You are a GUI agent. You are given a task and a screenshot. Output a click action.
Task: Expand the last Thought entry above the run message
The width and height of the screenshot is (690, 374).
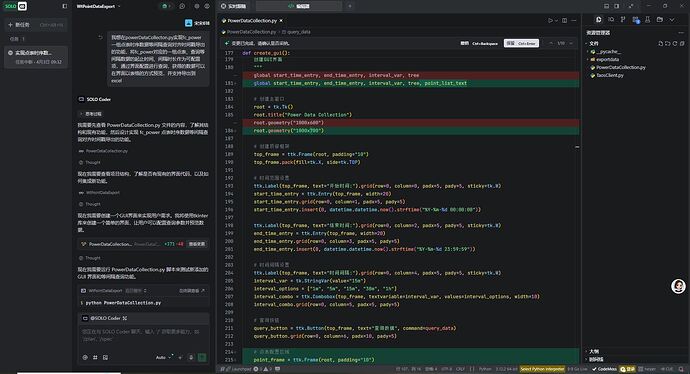point(90,258)
